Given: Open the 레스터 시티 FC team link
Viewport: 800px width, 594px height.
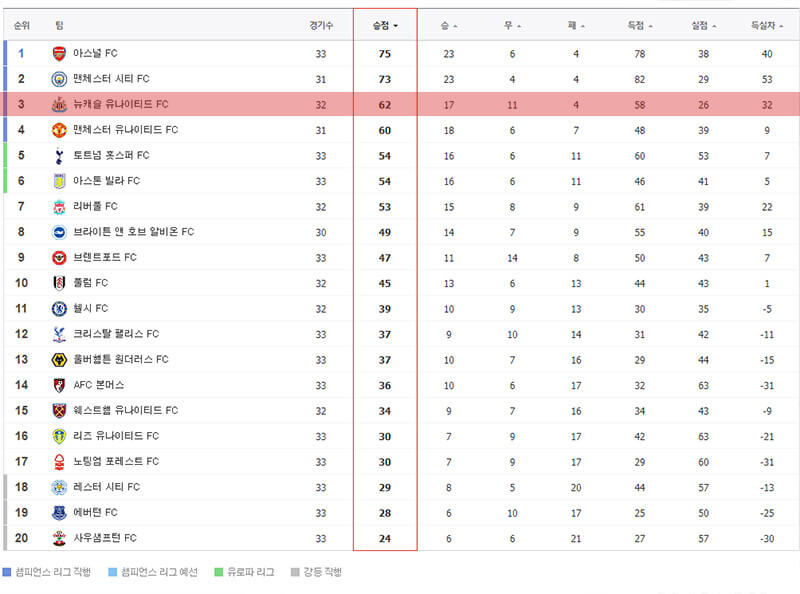Looking at the screenshot, I should (x=106, y=487).
